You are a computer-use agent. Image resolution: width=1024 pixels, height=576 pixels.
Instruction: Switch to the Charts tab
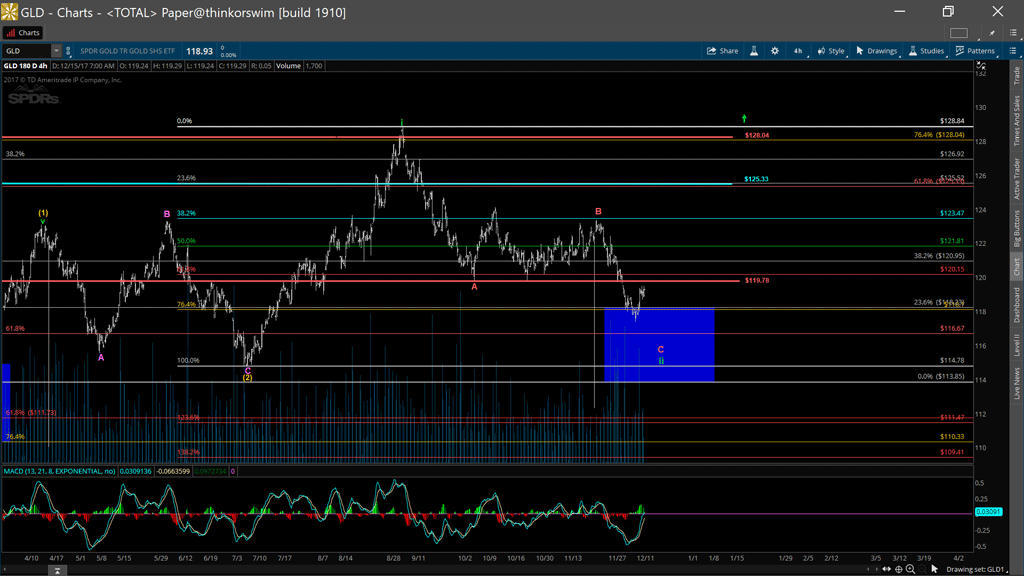[23, 33]
